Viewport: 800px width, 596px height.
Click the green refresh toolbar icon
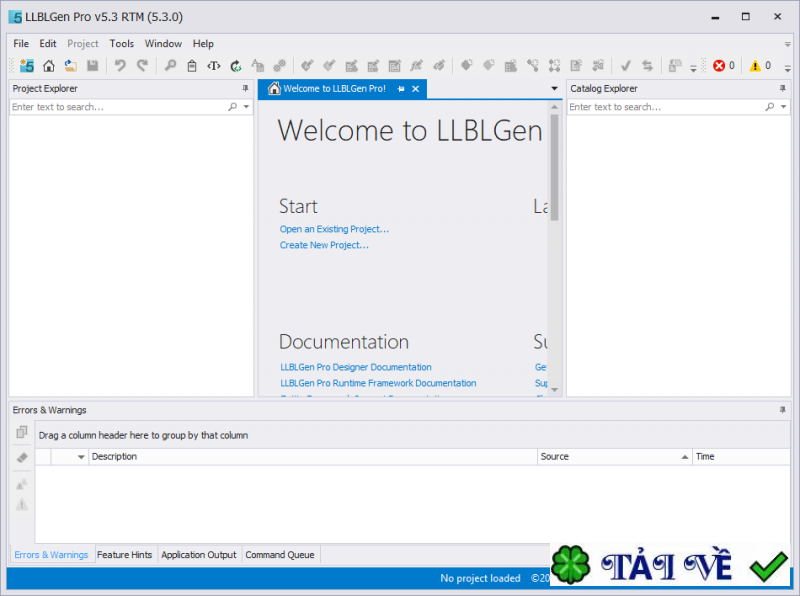[x=236, y=65]
